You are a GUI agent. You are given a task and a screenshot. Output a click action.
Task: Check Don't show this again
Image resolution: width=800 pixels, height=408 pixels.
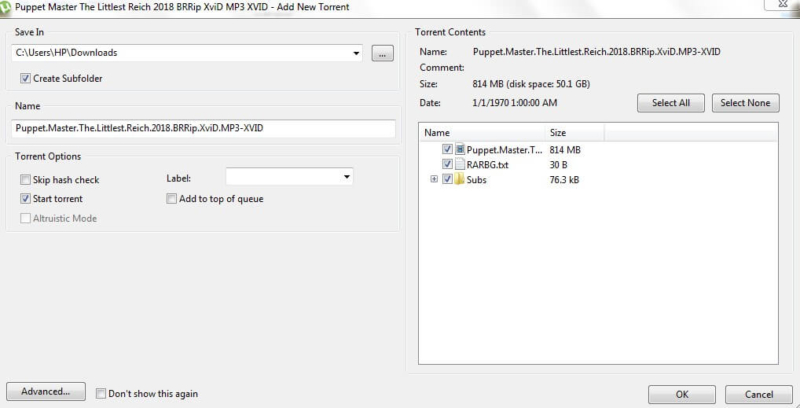click(101, 393)
